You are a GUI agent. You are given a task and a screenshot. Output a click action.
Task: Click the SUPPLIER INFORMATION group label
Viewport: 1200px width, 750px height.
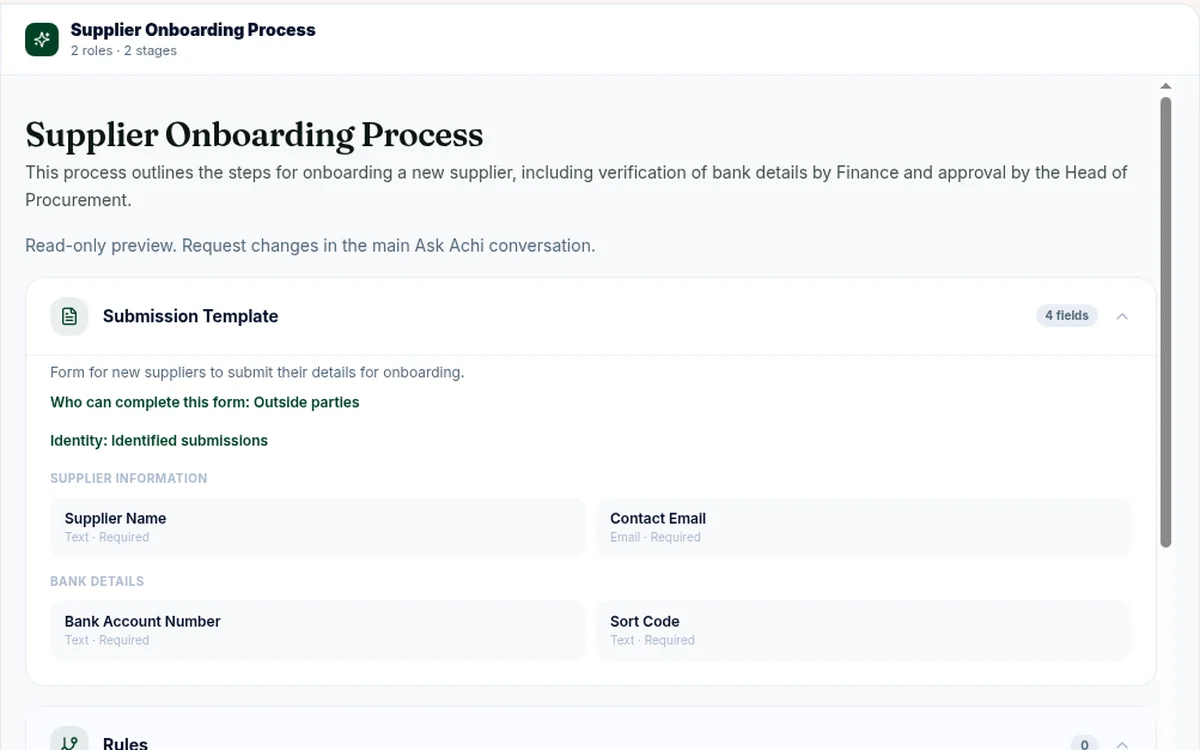click(x=129, y=478)
